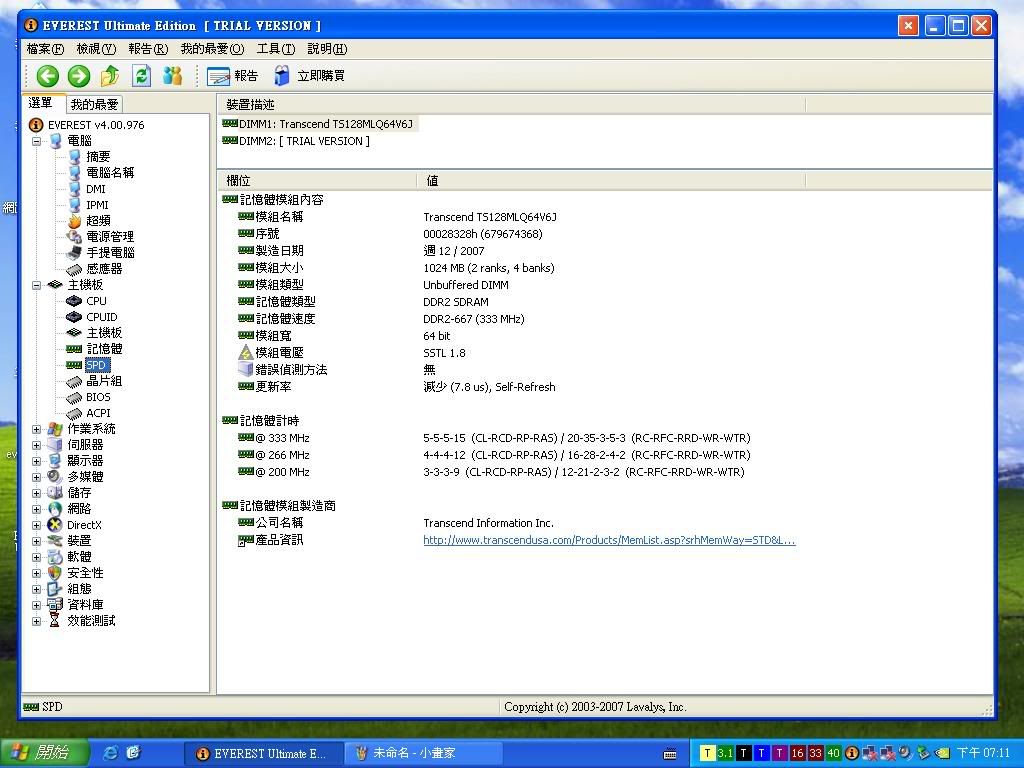Click the green Back arrow toolbar icon
The width and height of the screenshot is (1024, 768).
pos(47,76)
